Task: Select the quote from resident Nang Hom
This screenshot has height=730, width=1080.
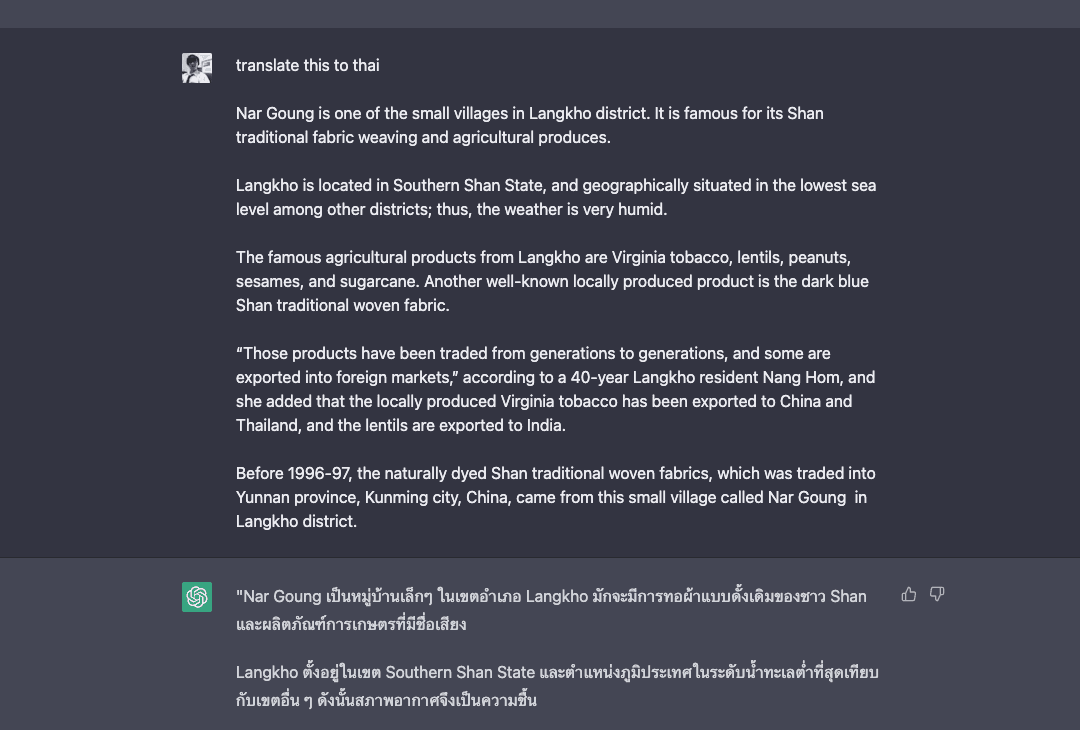Action: (556, 389)
